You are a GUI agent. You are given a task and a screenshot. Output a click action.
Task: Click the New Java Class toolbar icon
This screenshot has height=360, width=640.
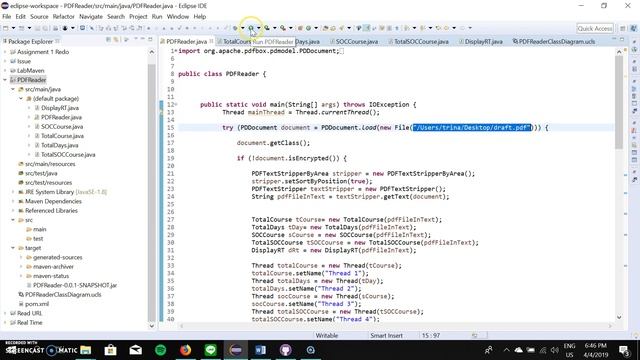pos(309,28)
